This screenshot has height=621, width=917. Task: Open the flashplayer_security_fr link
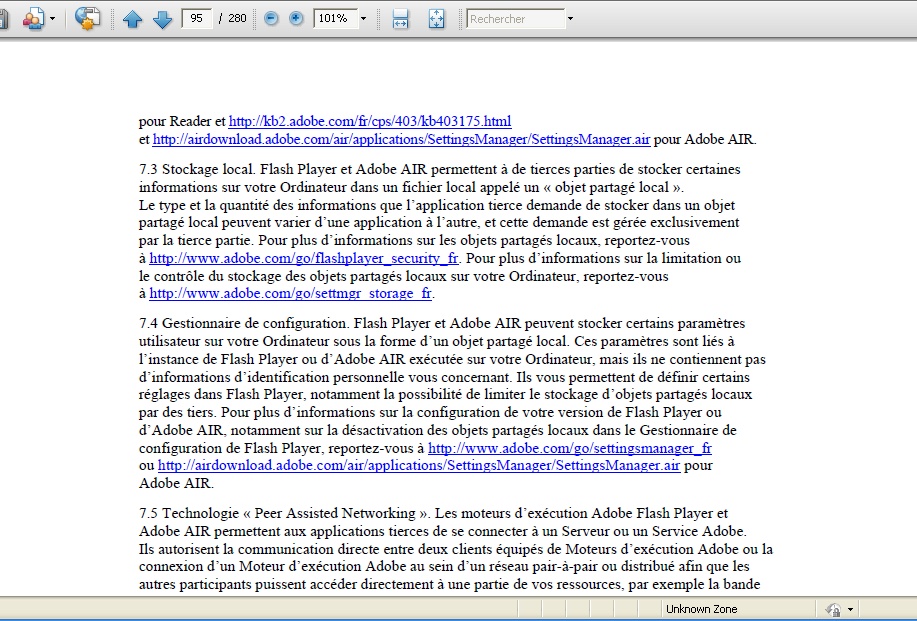(304, 258)
